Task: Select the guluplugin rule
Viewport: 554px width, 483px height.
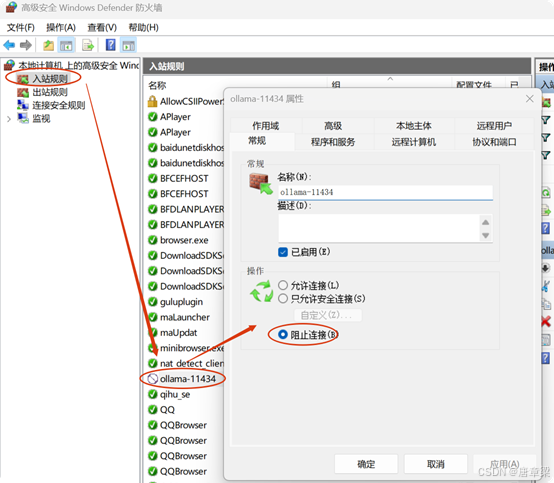Action: pos(181,302)
